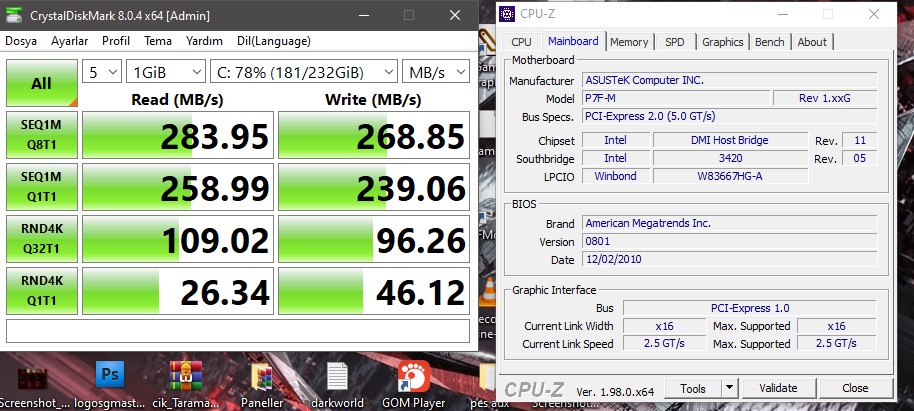Switch to the SPD tab in CPU-Z
This screenshot has height=411, width=914.
[x=674, y=42]
